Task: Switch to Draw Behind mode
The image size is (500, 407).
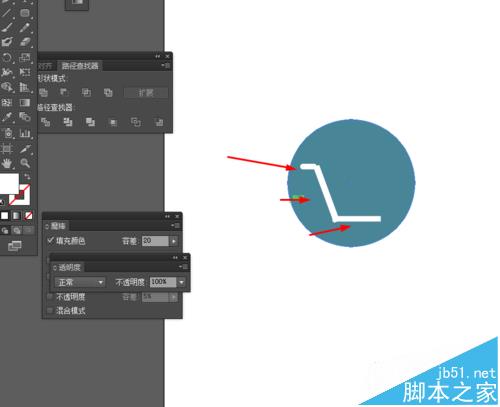Action: coord(17,230)
